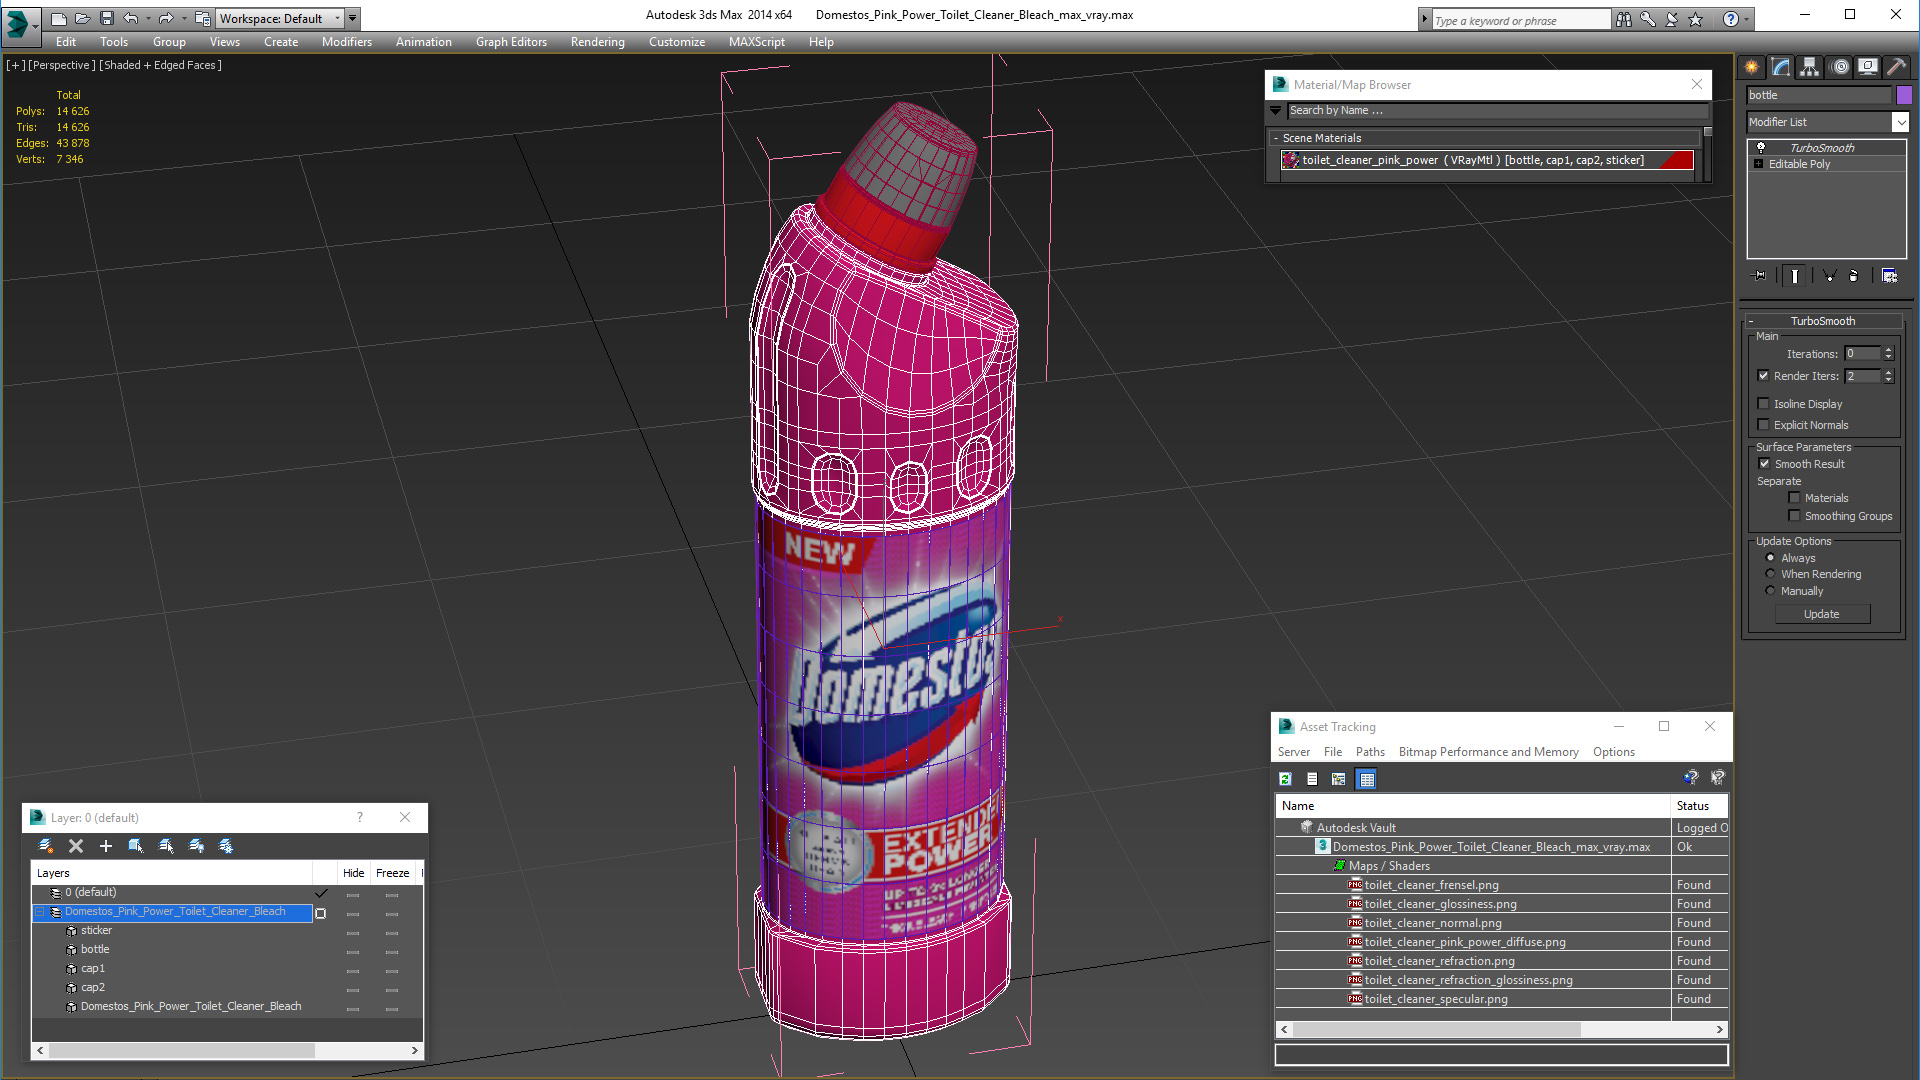Open the Create command panel tab
This screenshot has width=1920, height=1080.
1752,67
